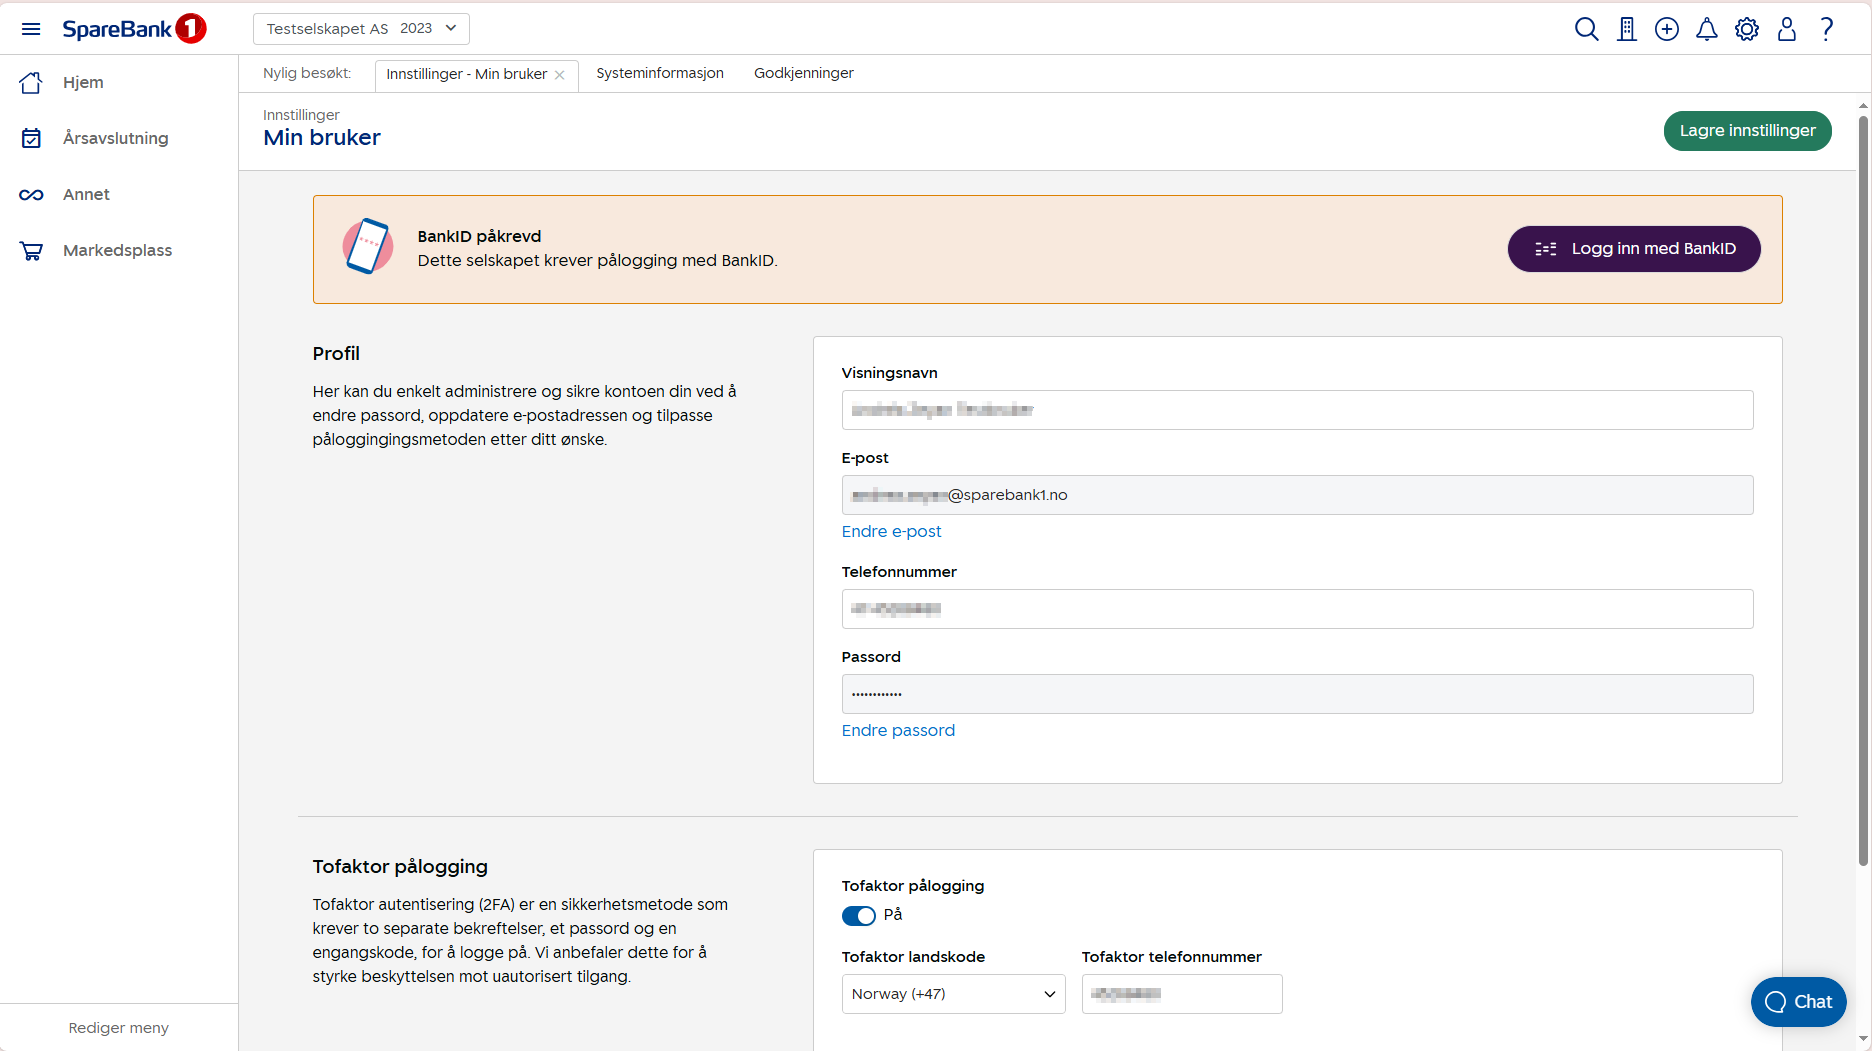
Task: Open the hamburger main menu
Action: coord(31,29)
